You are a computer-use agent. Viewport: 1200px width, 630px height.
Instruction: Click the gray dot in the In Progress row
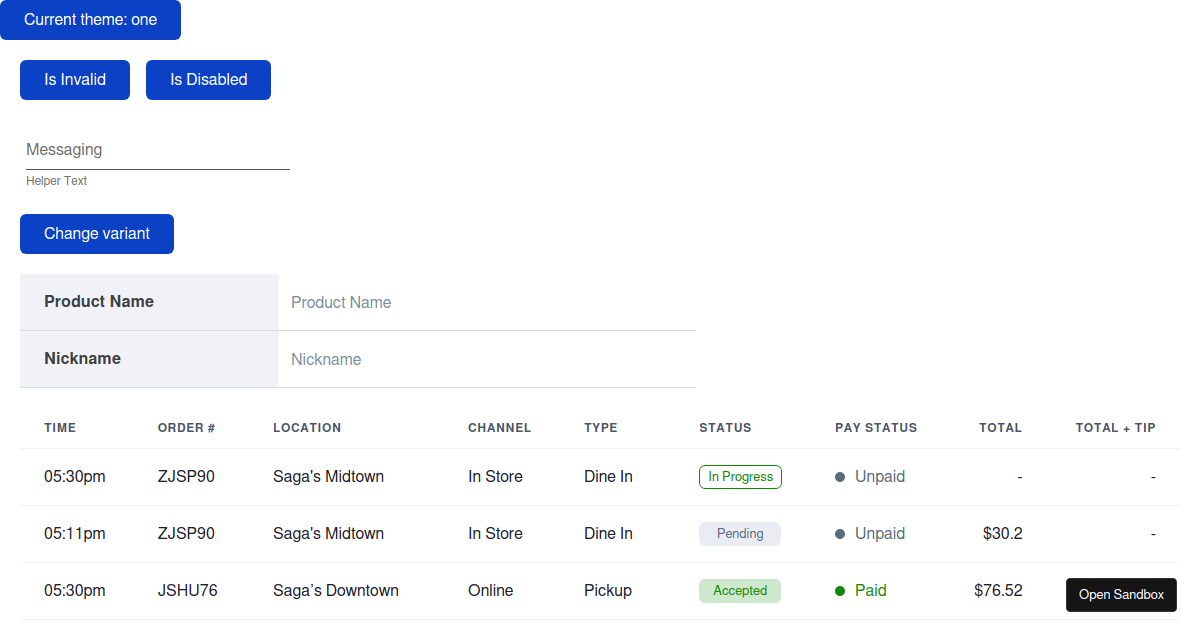840,477
